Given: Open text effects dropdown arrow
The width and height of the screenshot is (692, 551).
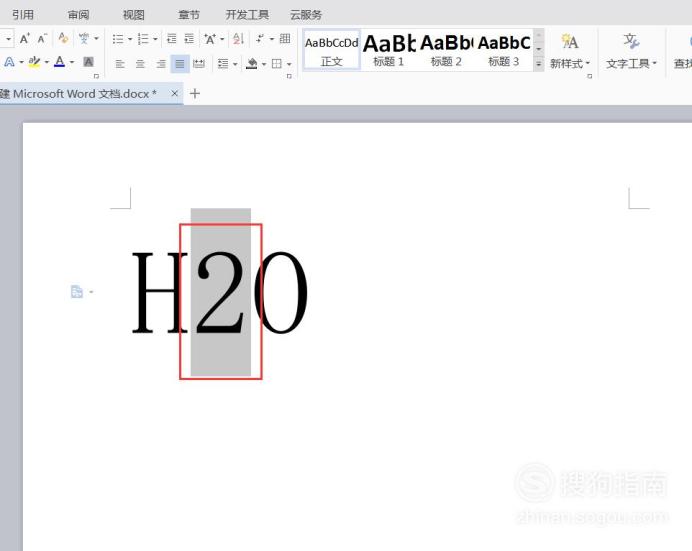Looking at the screenshot, I should (x=21, y=62).
